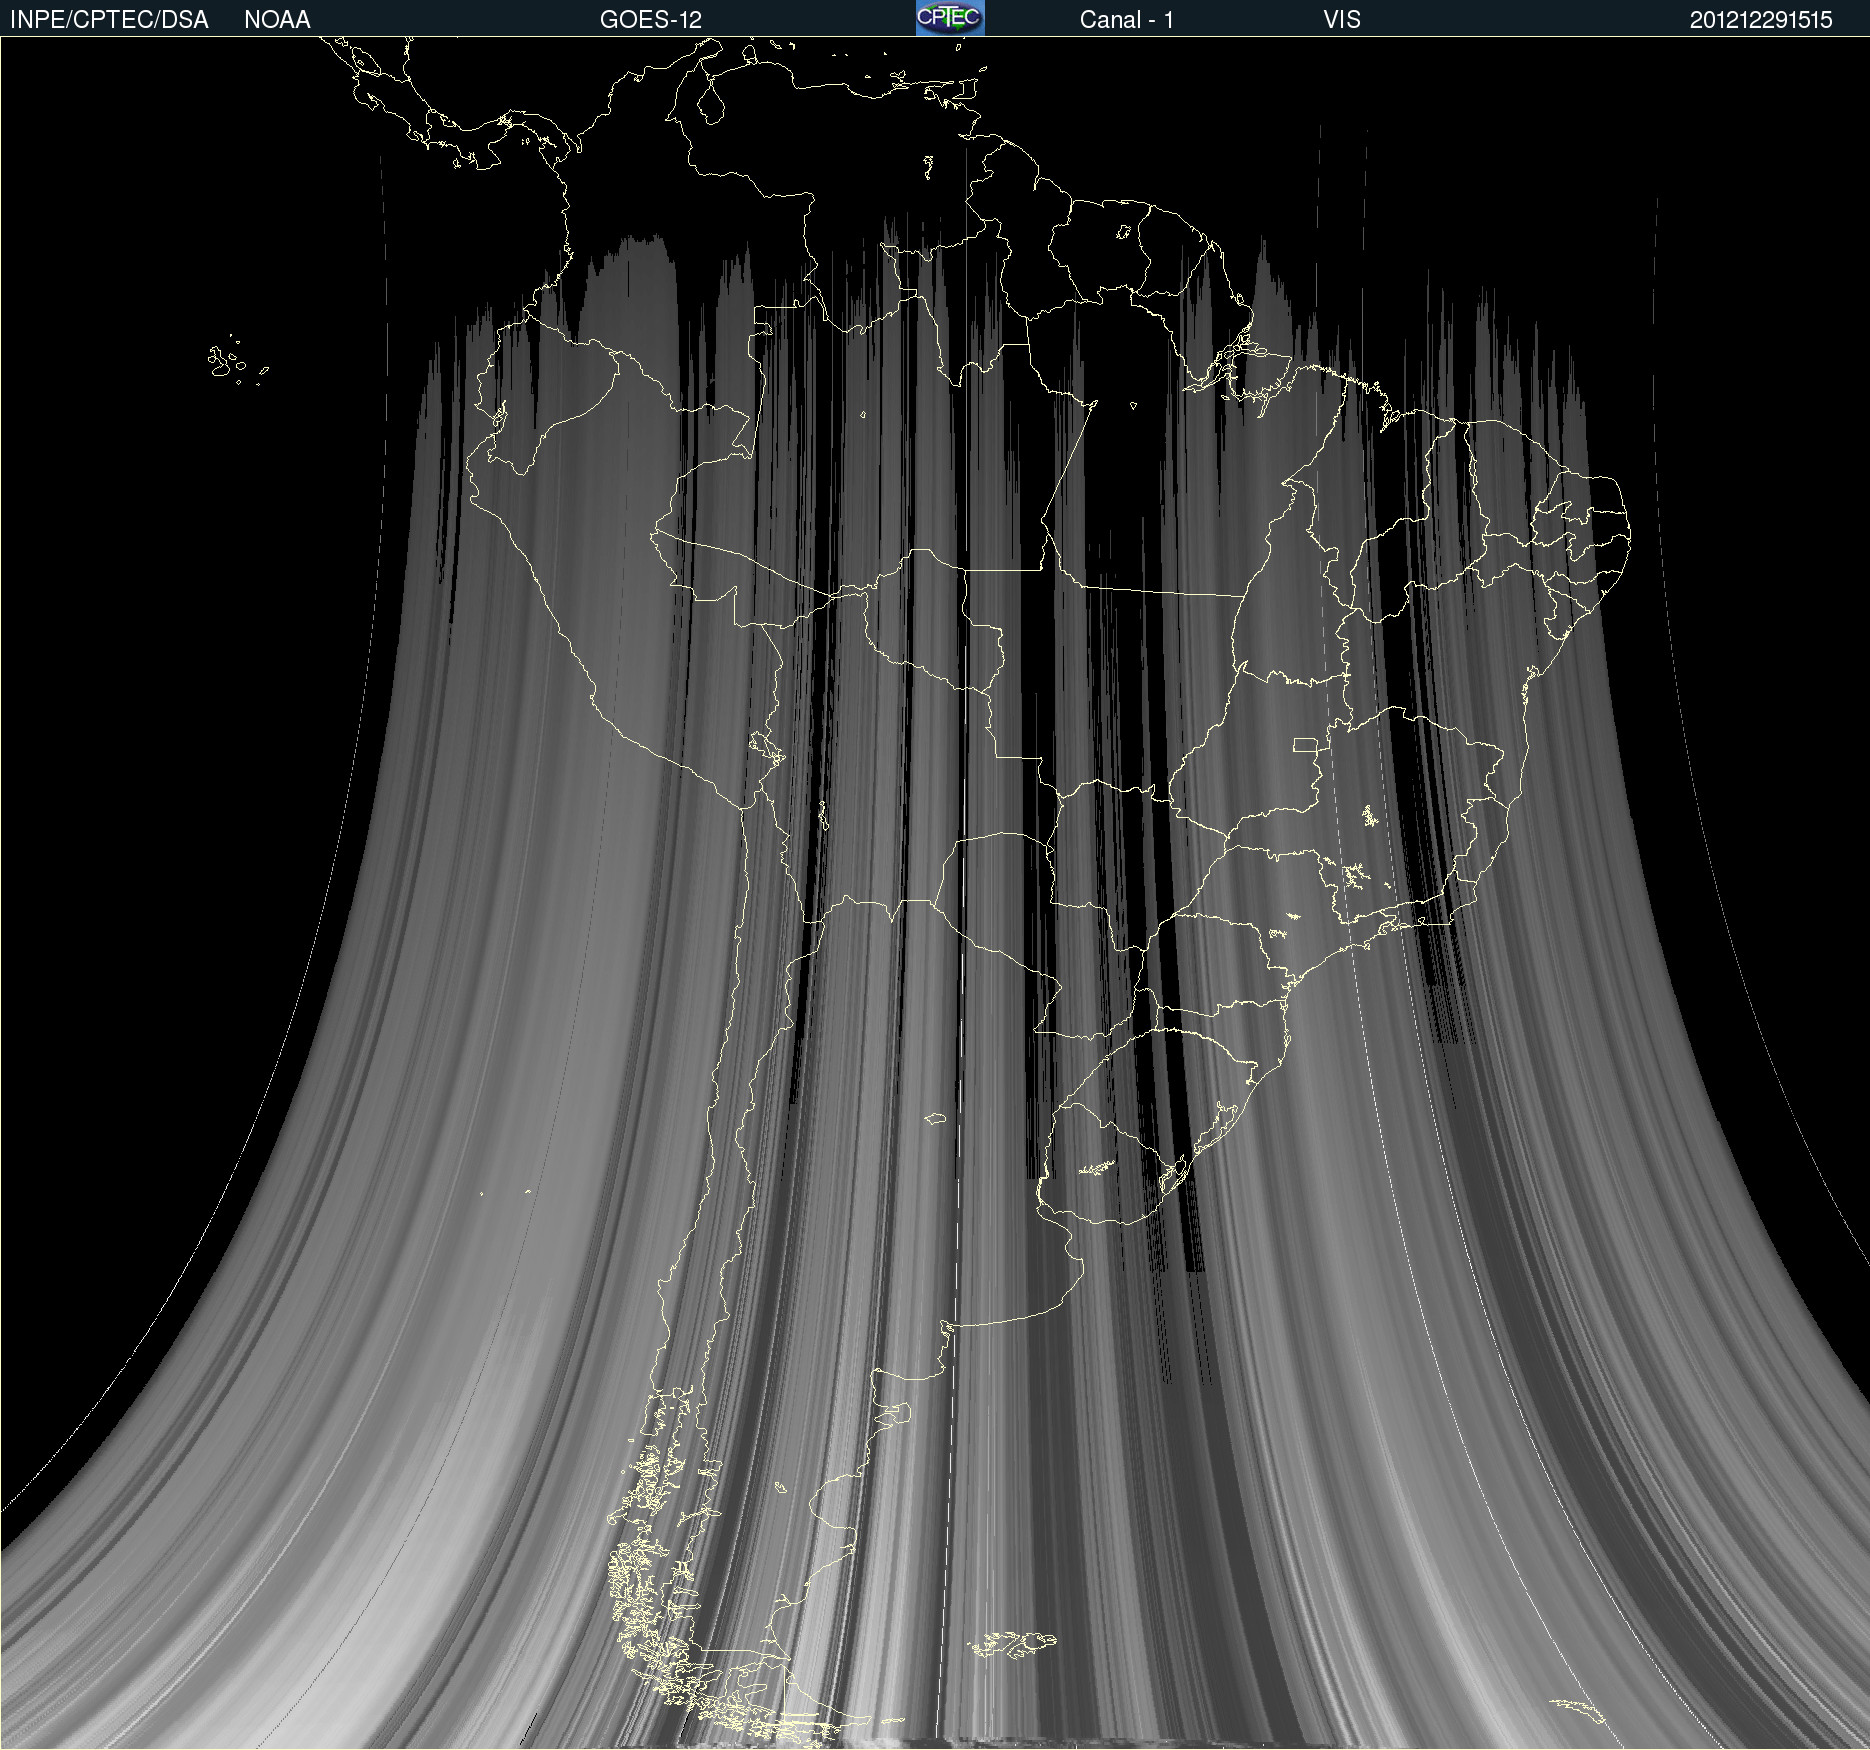Viewport: 1870px width, 1750px height.
Task: Click the GOES-12 satellite label
Action: 651,20
